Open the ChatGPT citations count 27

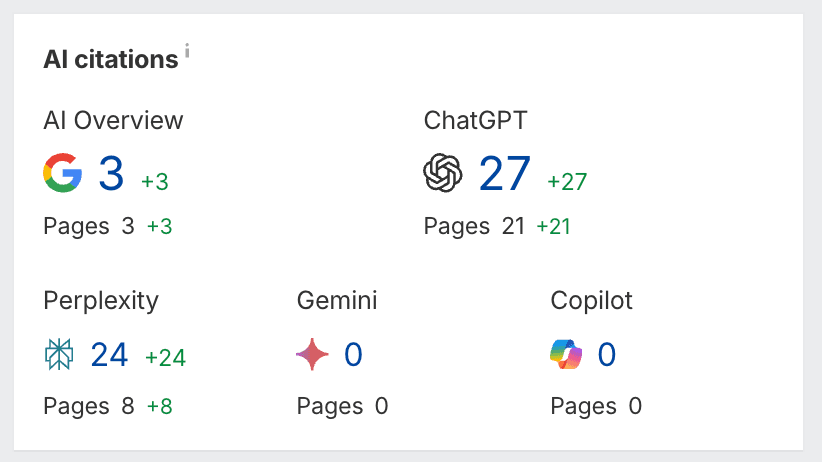coord(505,174)
